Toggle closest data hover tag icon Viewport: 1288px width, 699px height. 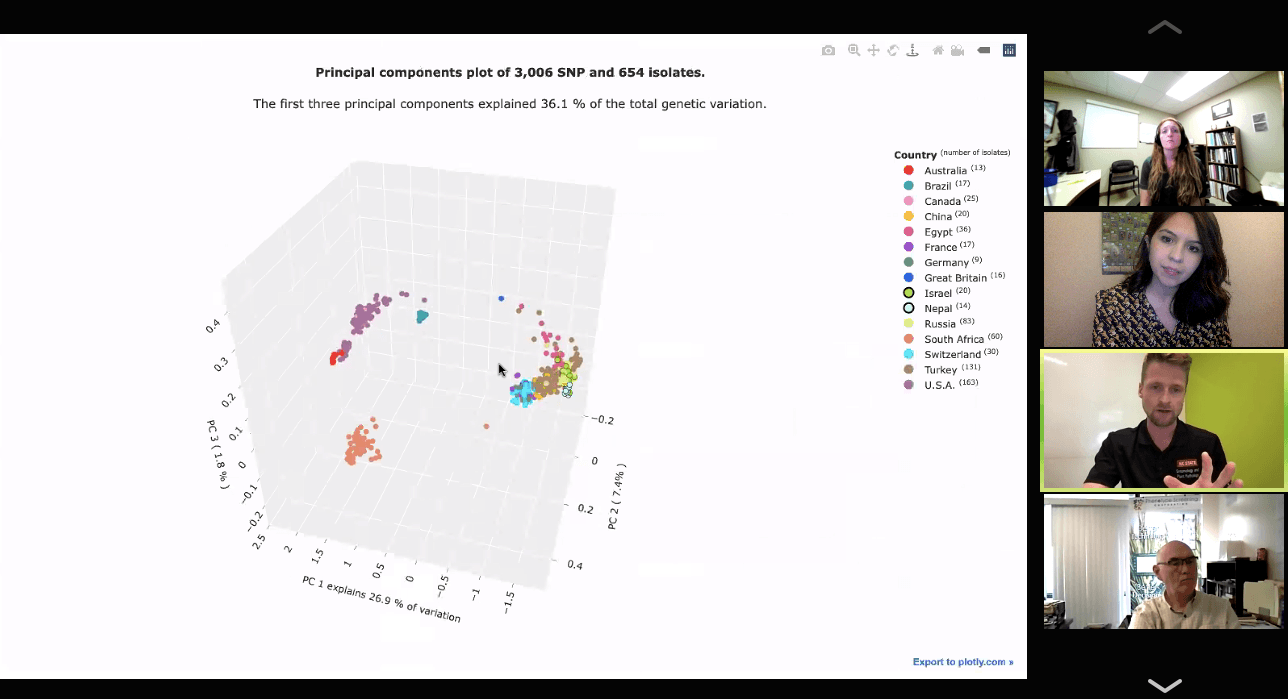[x=984, y=50]
